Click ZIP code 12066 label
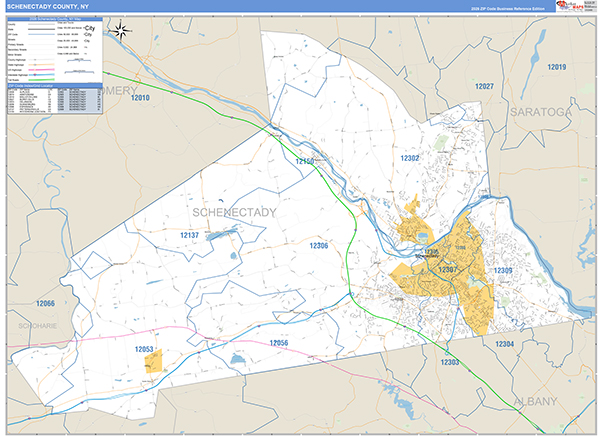The image size is (600, 436). pyautogui.click(x=45, y=303)
